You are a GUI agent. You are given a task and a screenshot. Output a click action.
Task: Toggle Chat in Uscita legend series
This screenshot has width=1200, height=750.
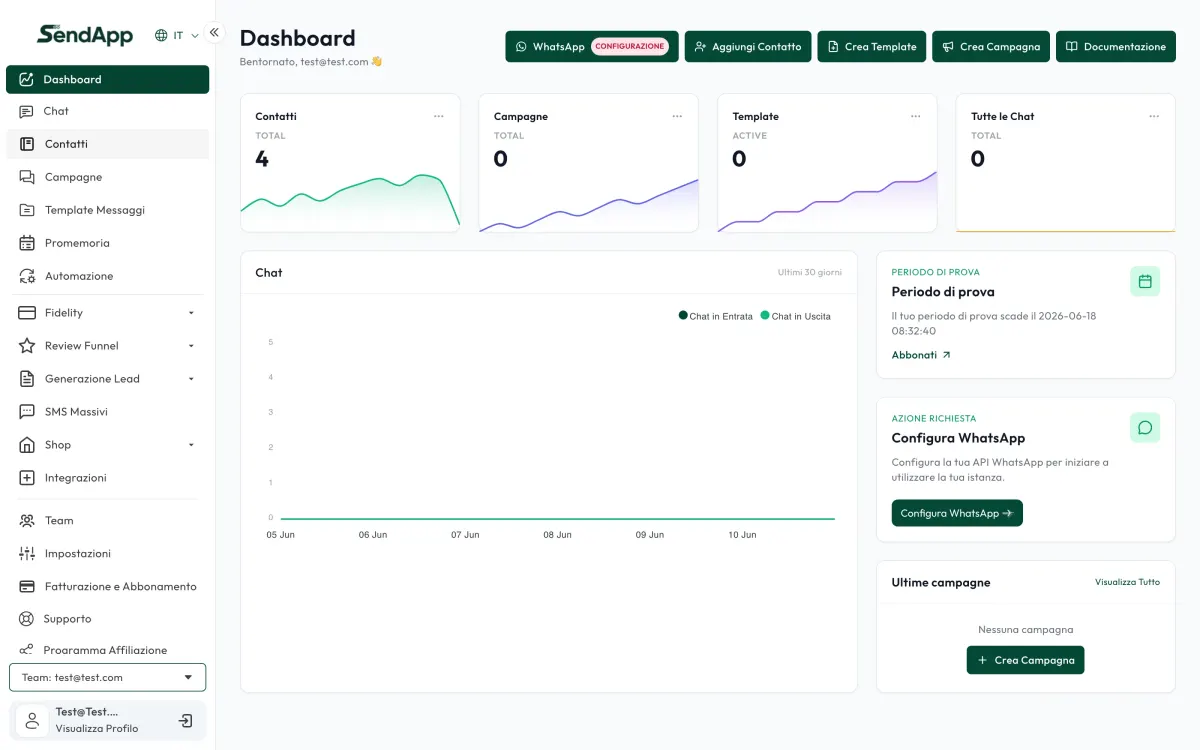tap(795, 316)
